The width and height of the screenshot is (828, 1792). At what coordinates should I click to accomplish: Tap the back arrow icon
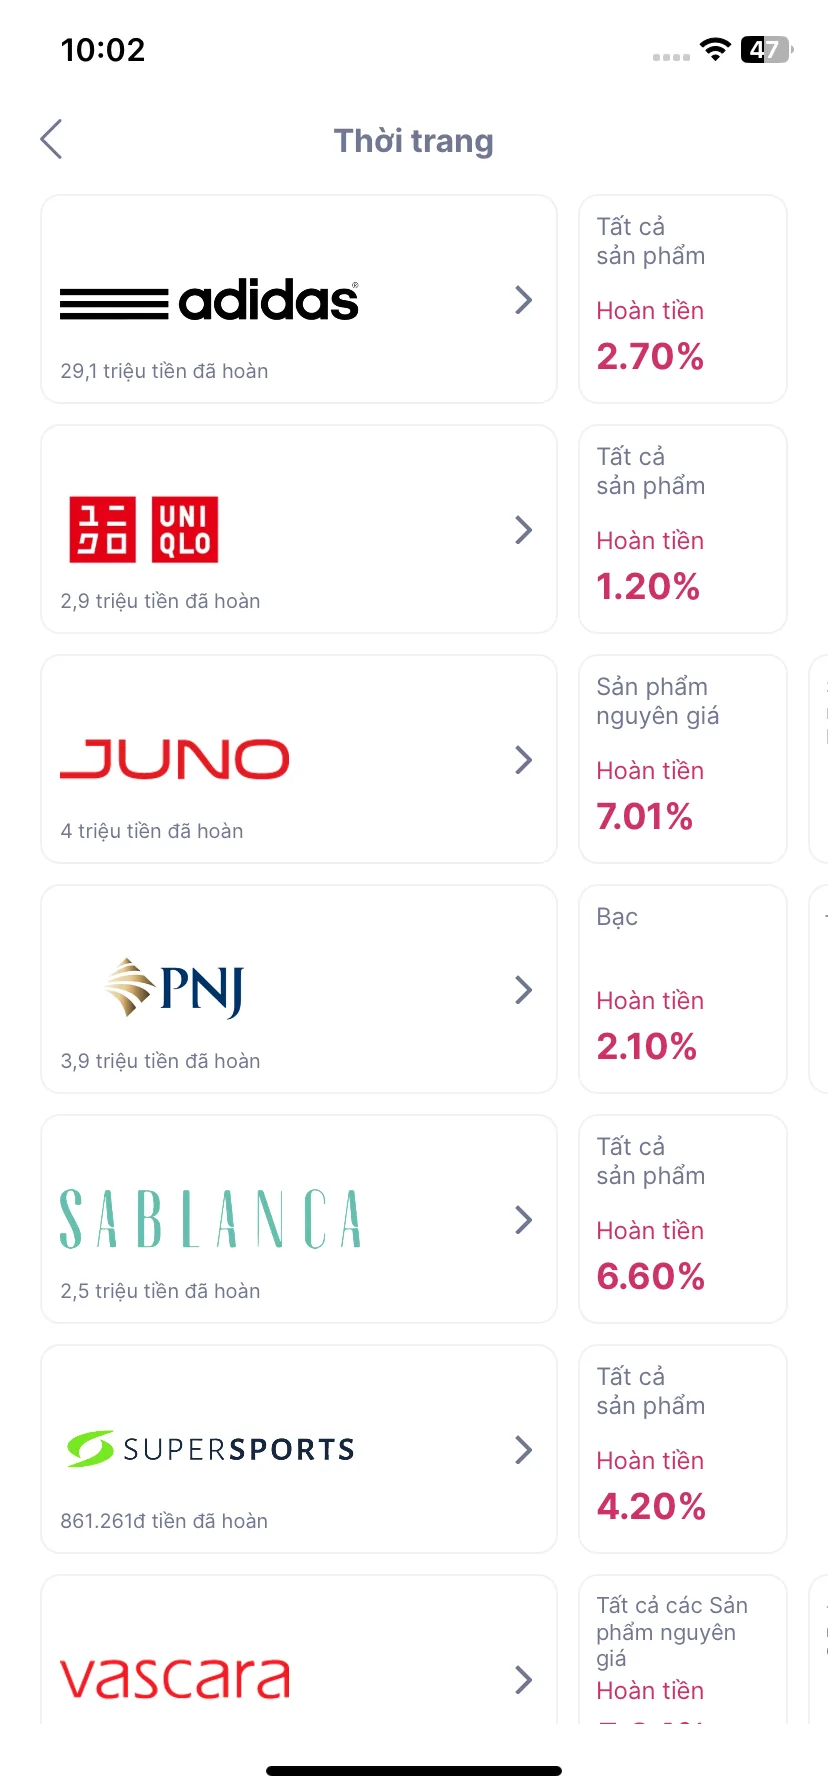click(52, 139)
